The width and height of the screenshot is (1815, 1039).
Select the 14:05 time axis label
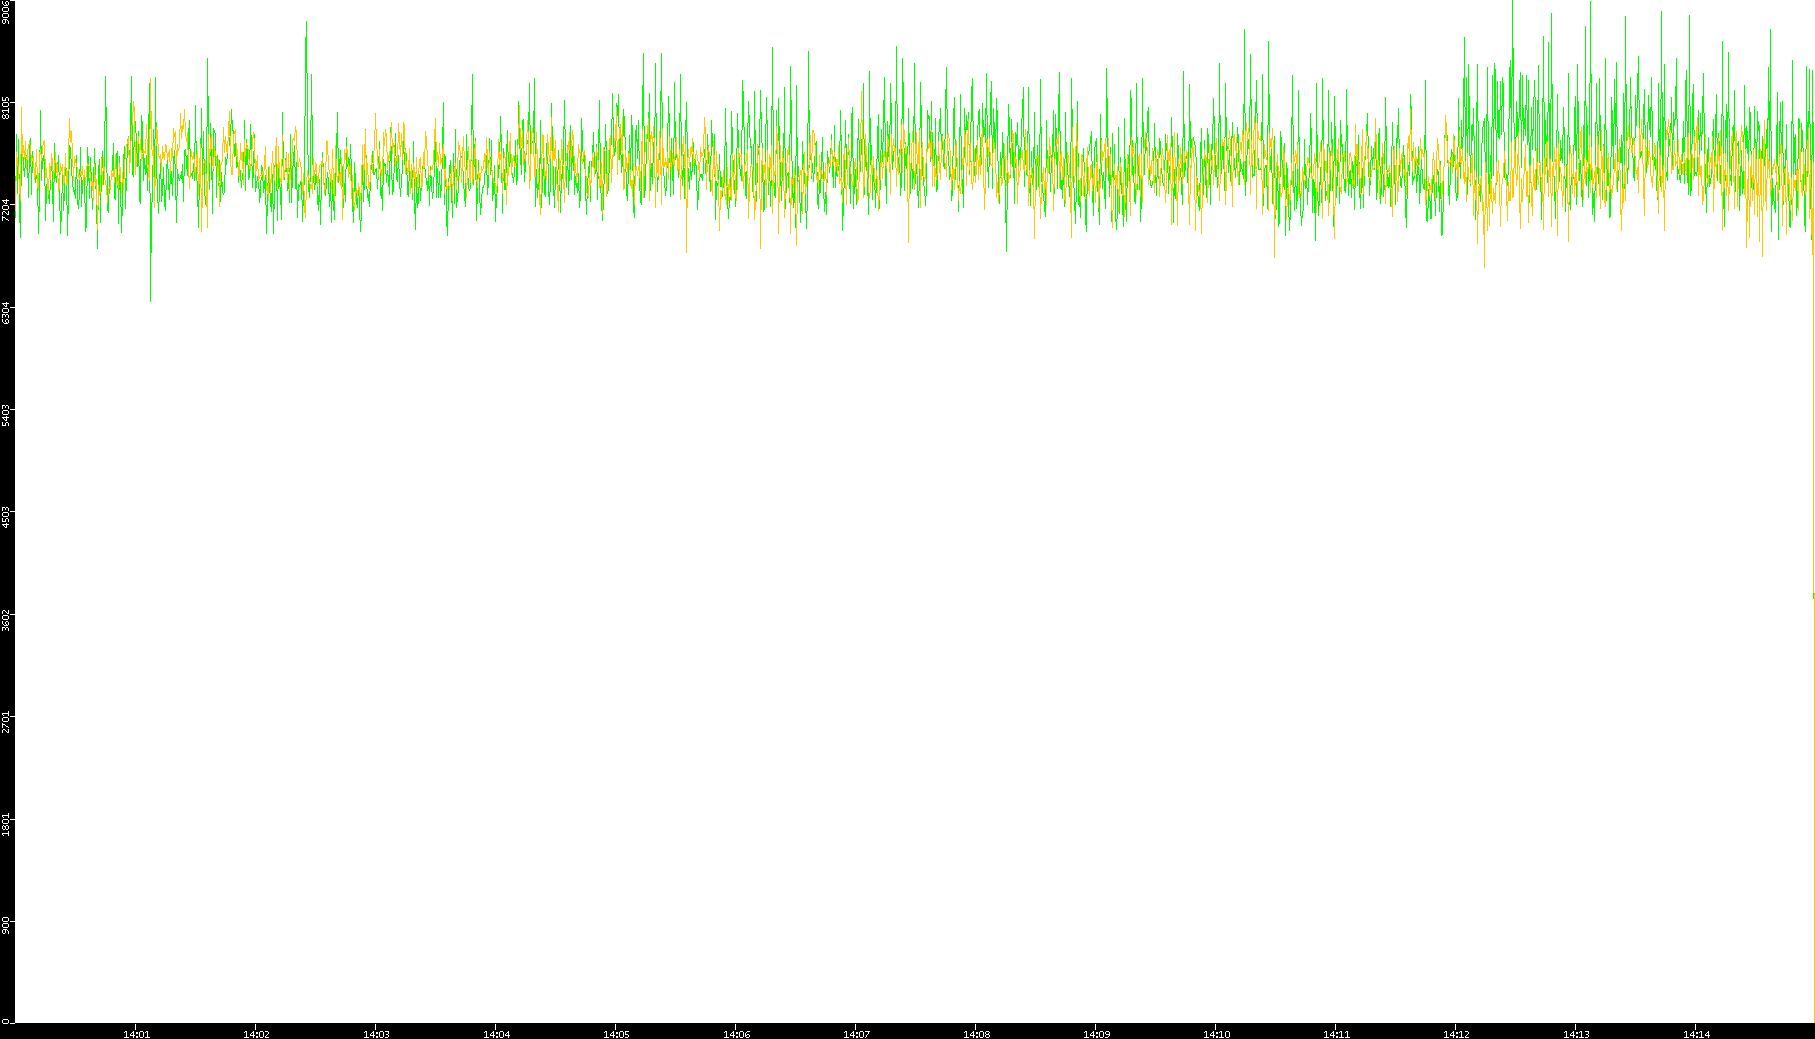coord(616,1033)
